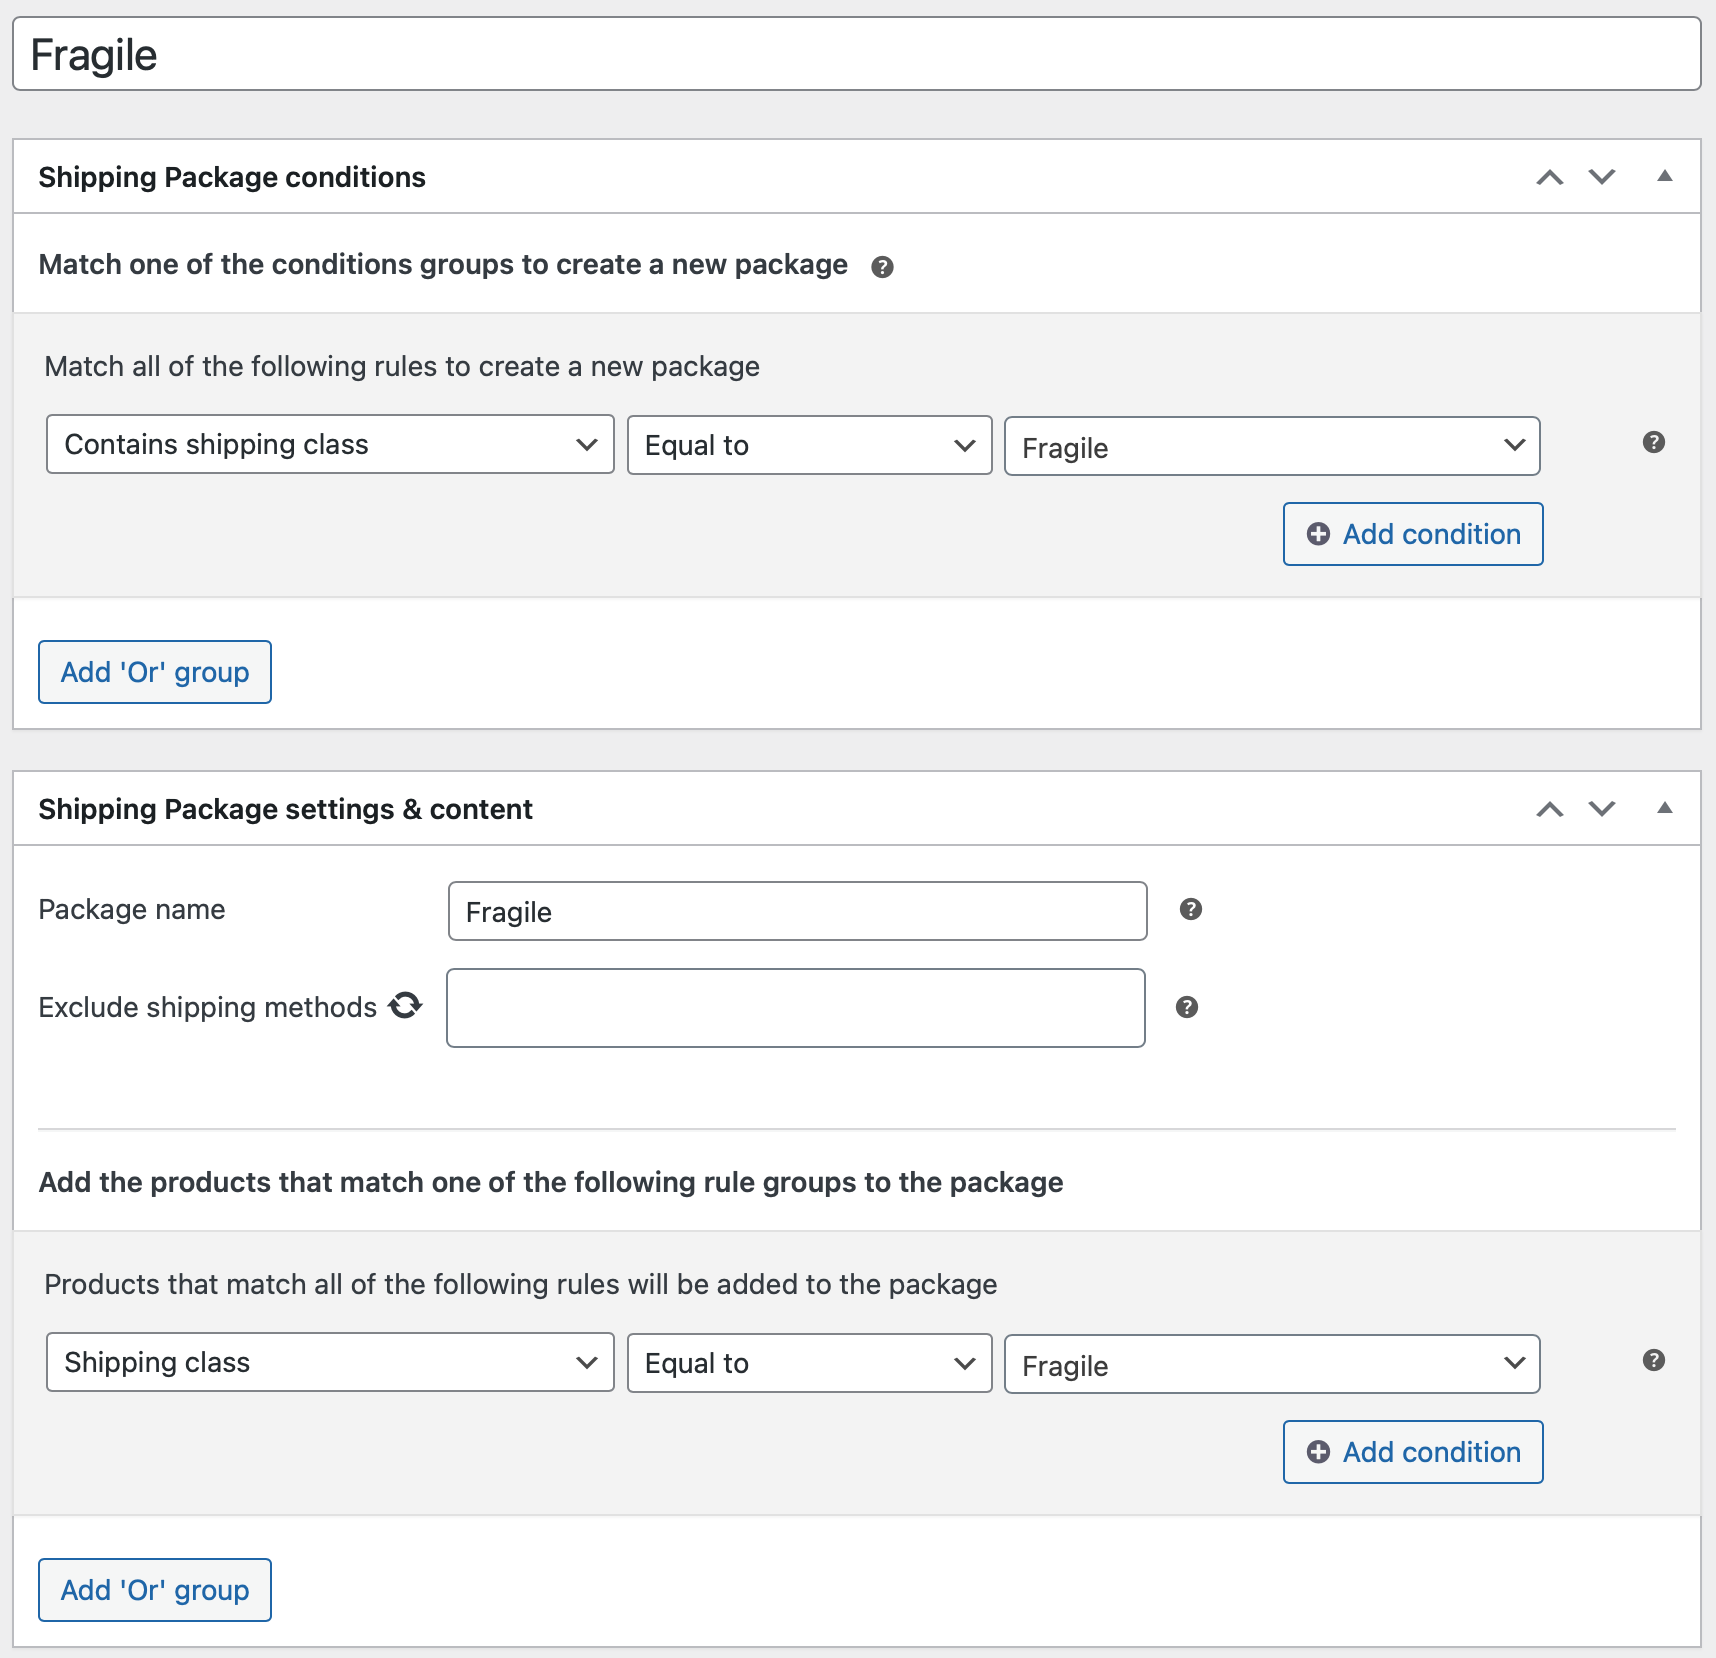Viewport: 1716px width, 1658px height.
Task: Click the Exclude shipping methods input field
Action: 795,1008
